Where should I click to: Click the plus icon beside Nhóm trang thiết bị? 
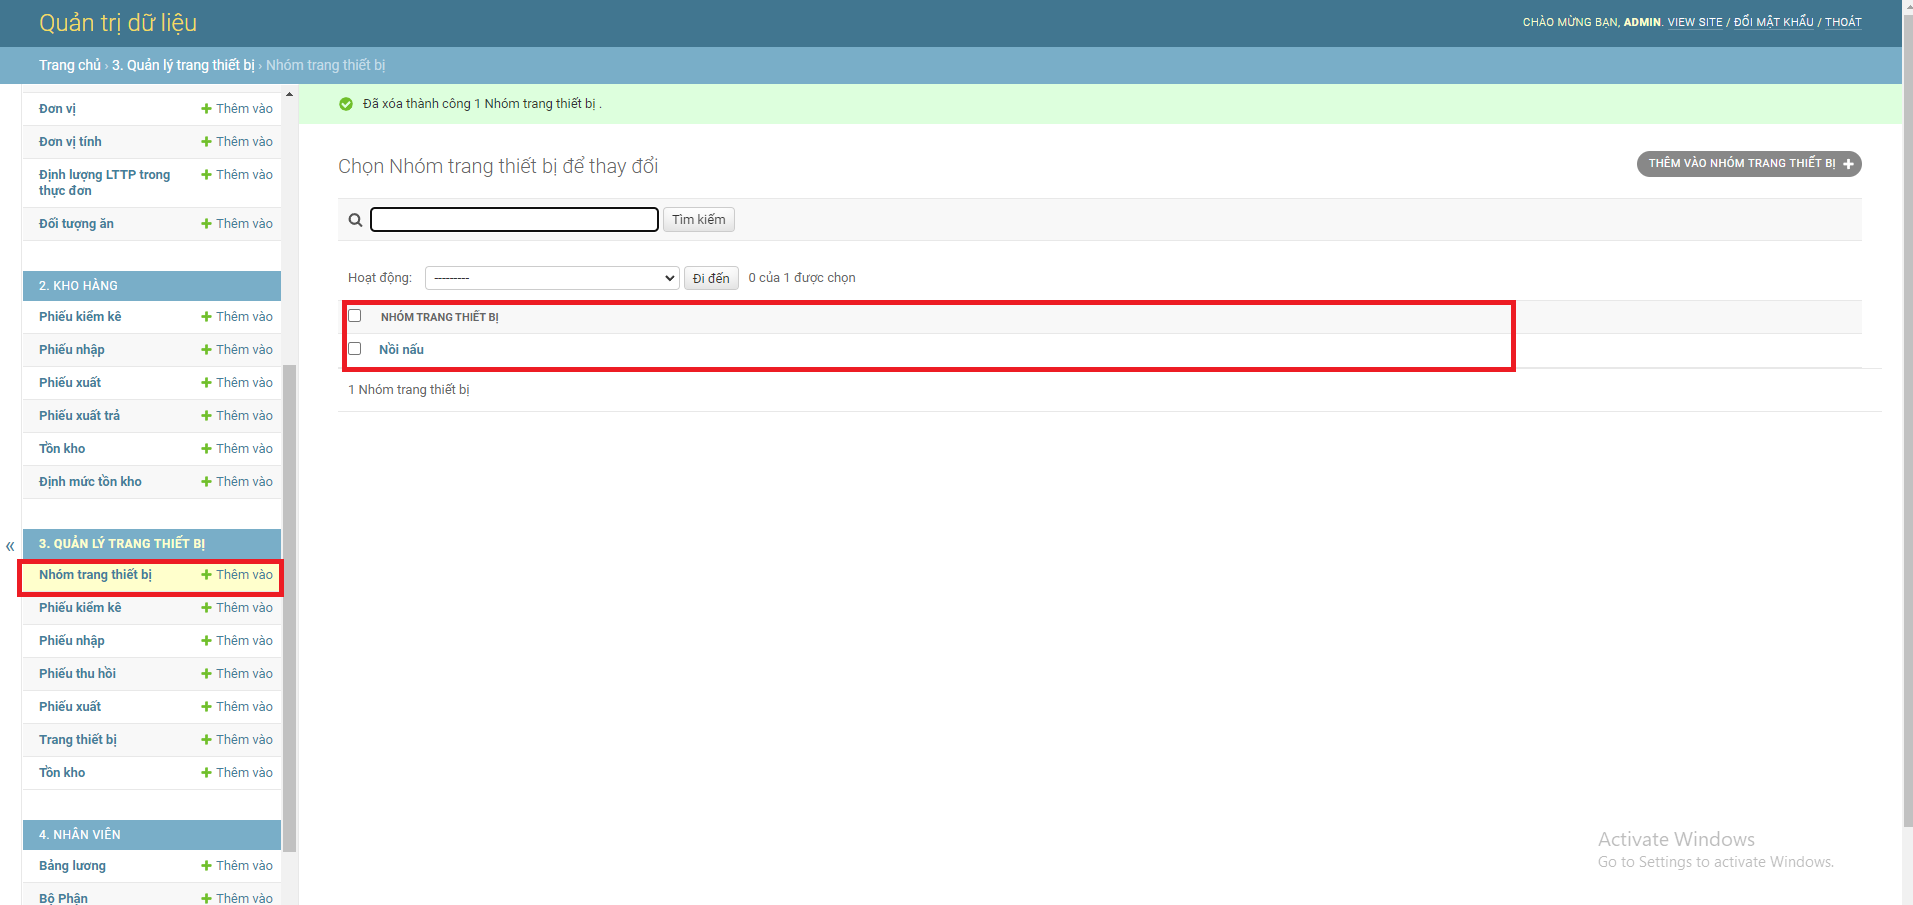(206, 574)
